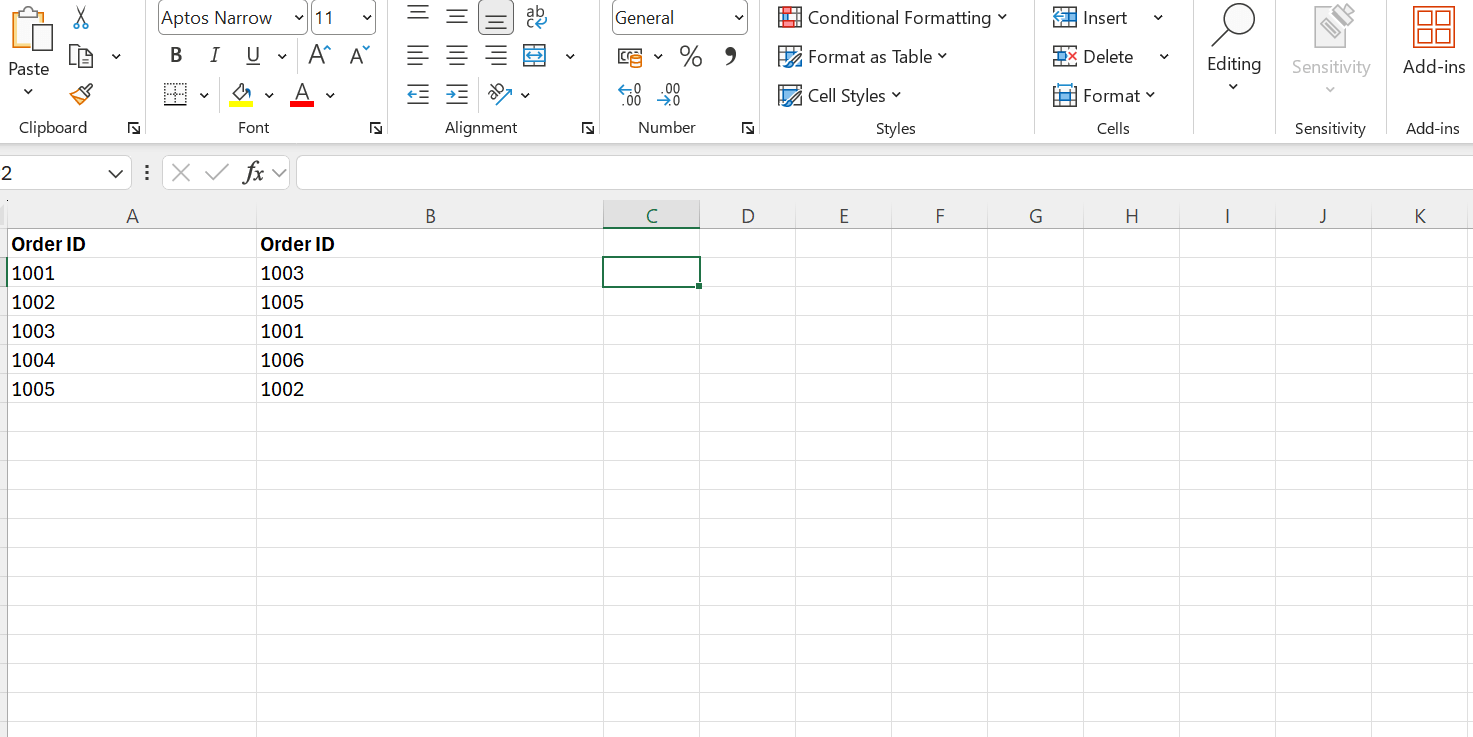The image size is (1473, 737).
Task: Click the Copy icon in Clipboard group
Action: 81,55
